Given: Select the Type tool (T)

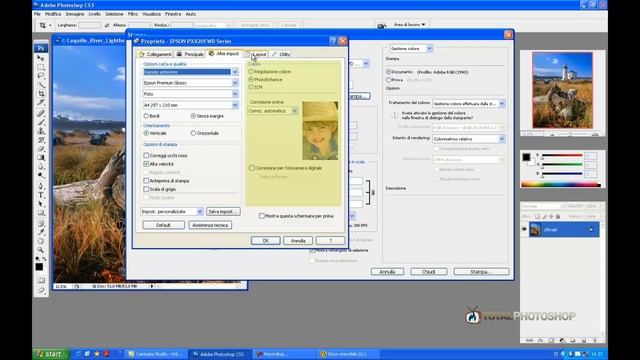Looking at the screenshot, I should point(41,195).
